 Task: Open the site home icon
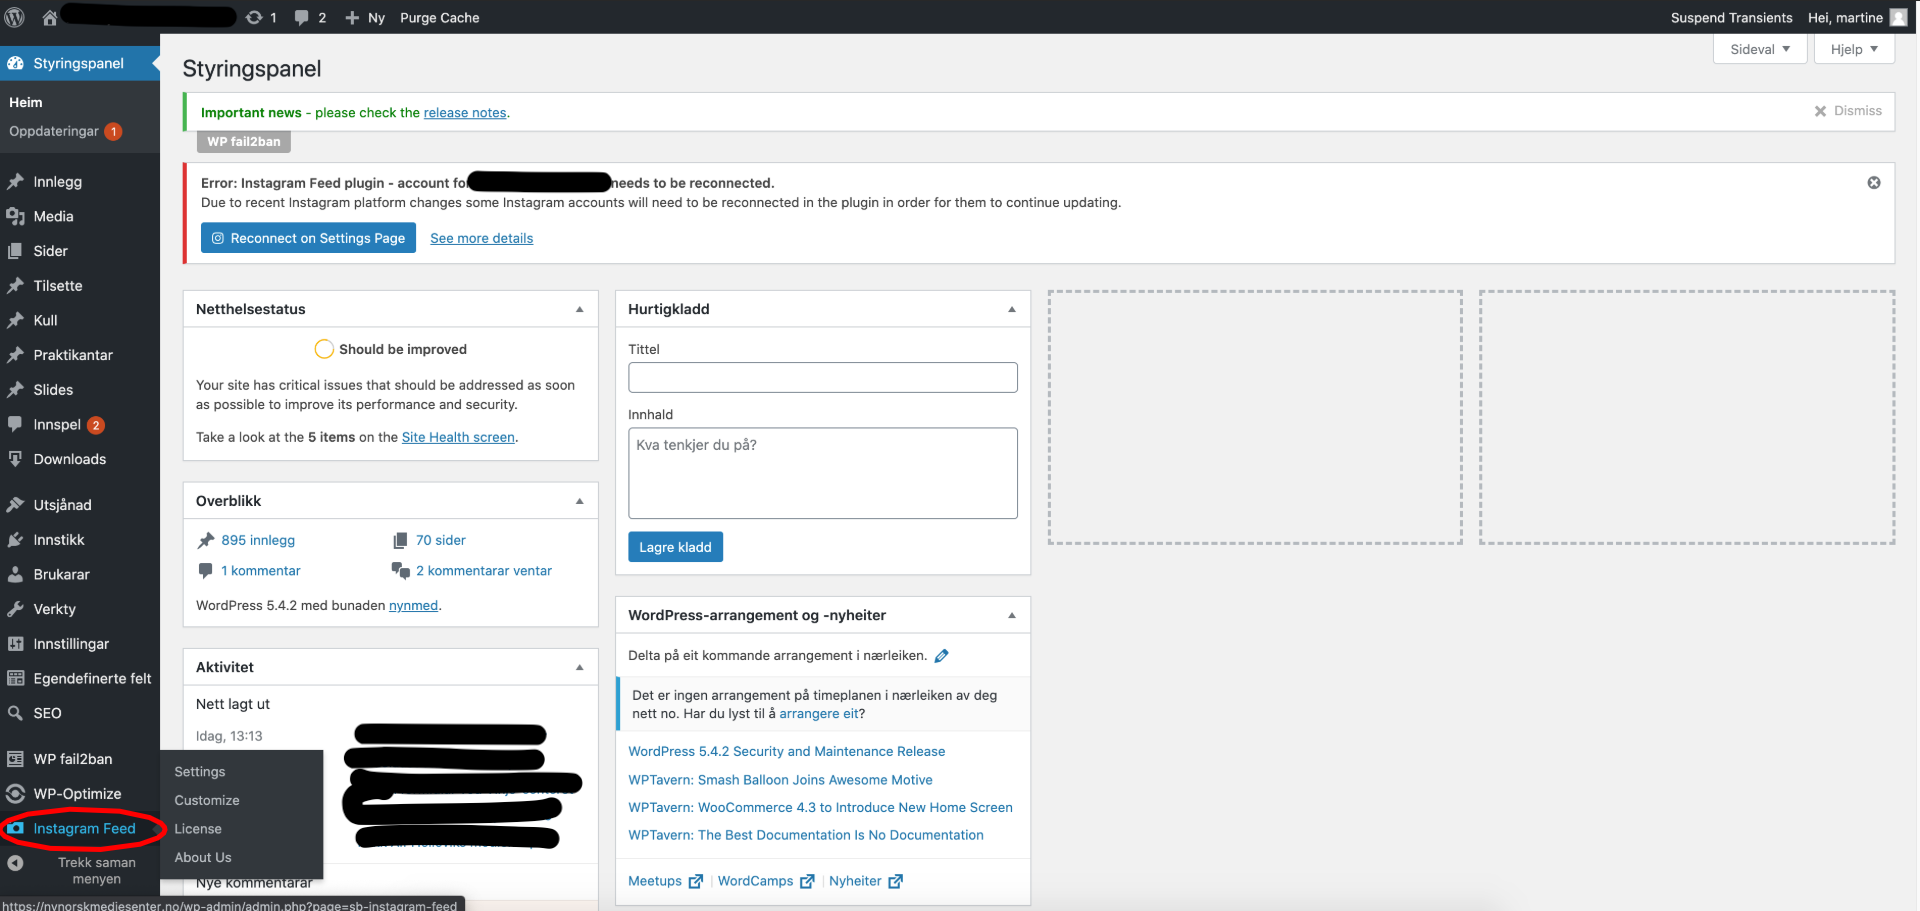point(49,17)
